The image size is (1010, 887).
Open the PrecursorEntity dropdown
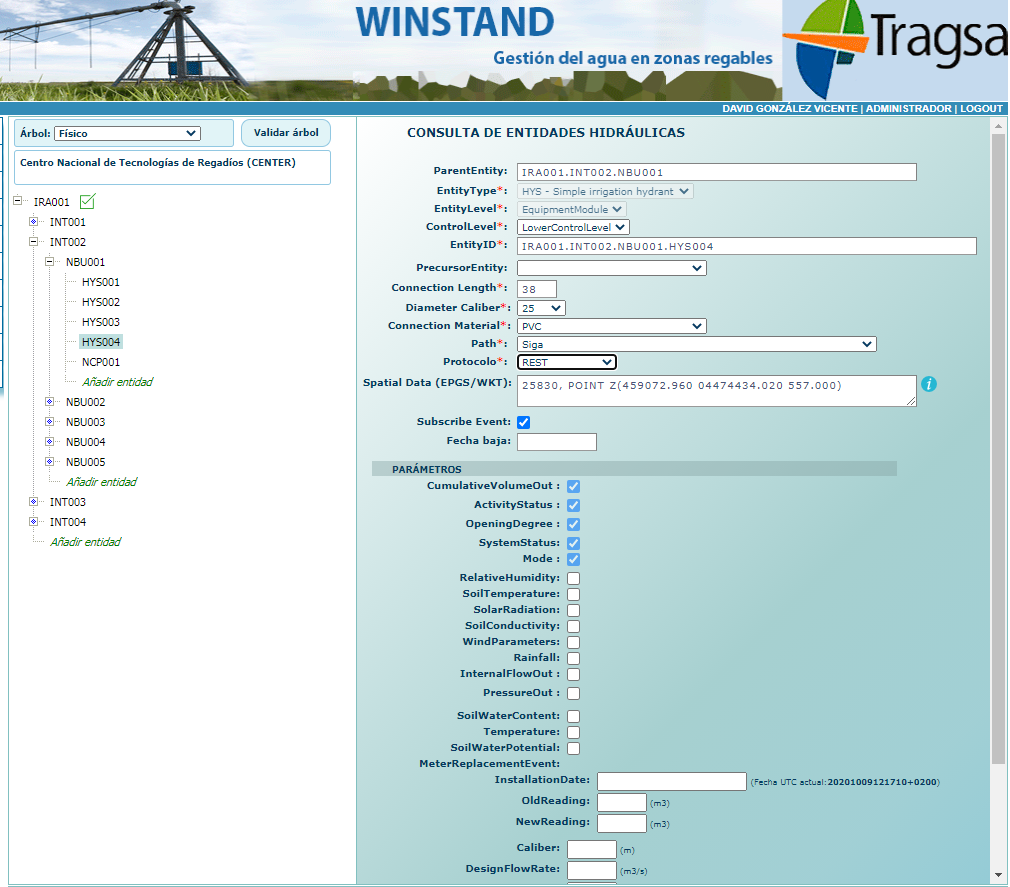(x=612, y=268)
